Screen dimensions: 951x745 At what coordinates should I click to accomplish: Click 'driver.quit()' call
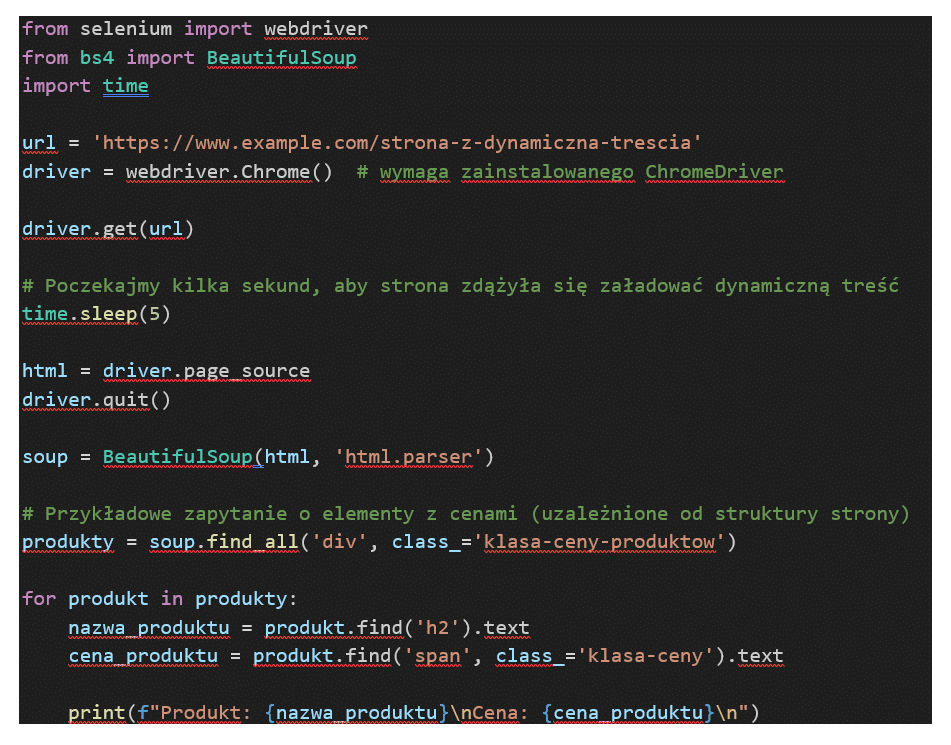(x=96, y=400)
